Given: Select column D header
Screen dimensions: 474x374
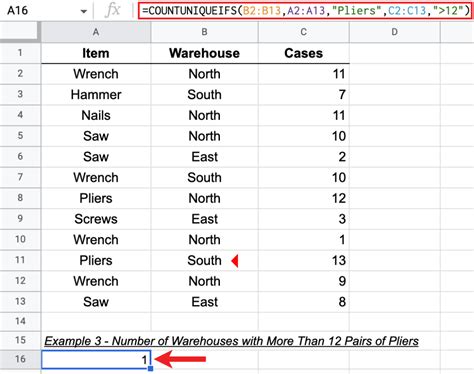Looking at the screenshot, I should (x=395, y=32).
